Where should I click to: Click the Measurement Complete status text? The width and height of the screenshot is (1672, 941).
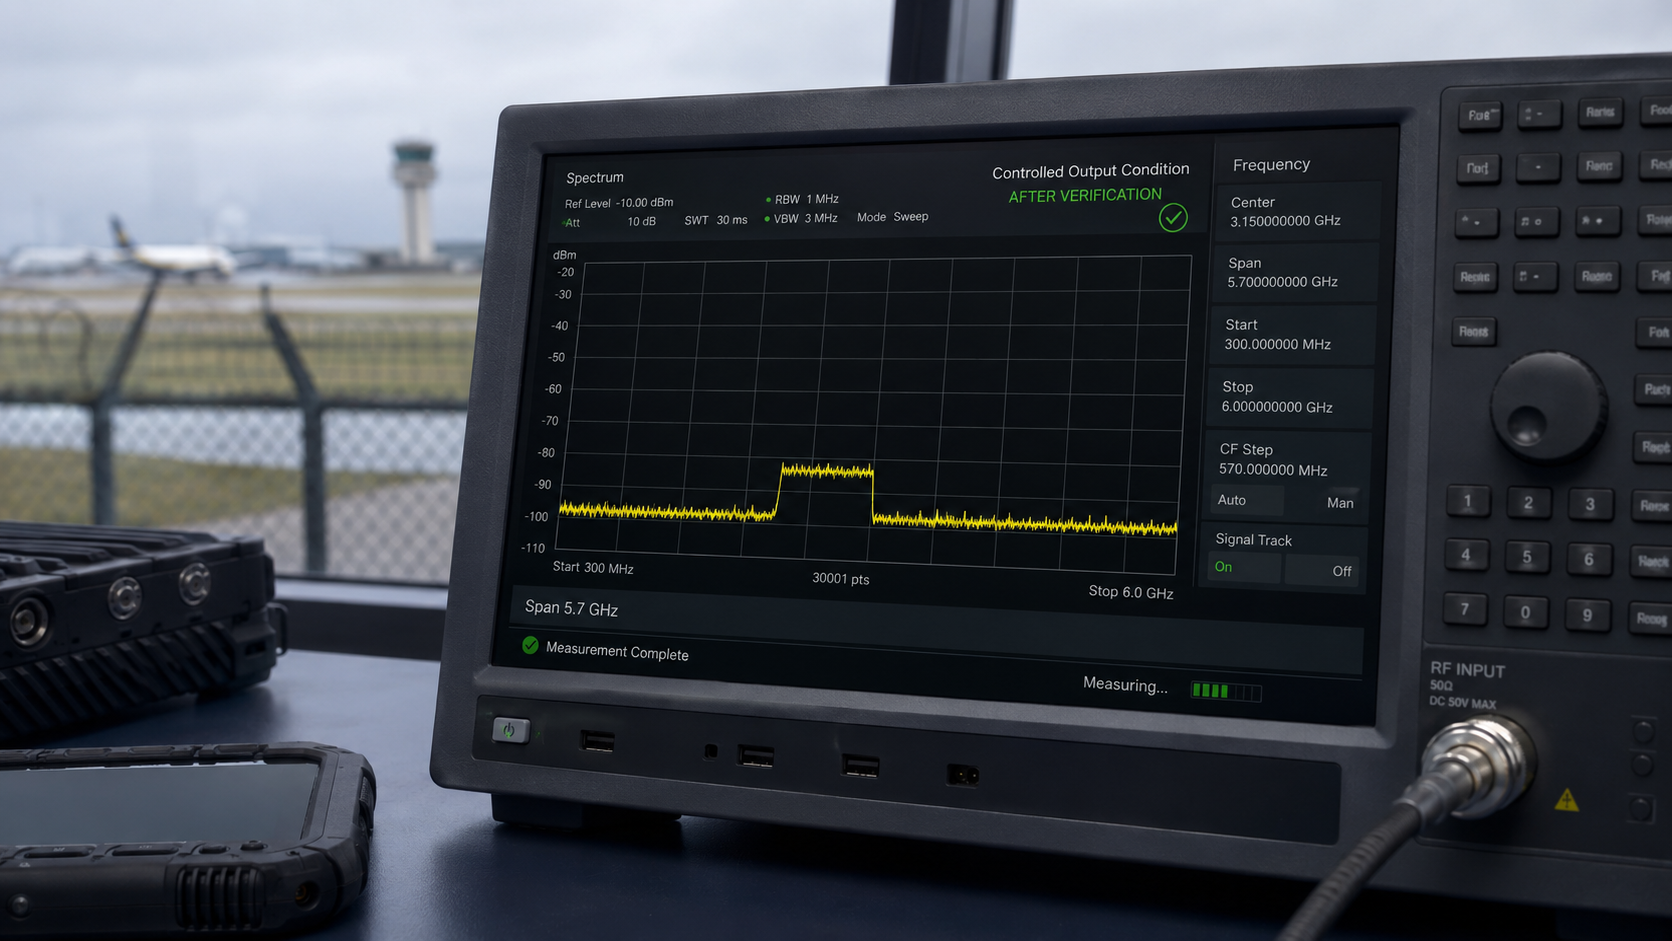coord(617,652)
